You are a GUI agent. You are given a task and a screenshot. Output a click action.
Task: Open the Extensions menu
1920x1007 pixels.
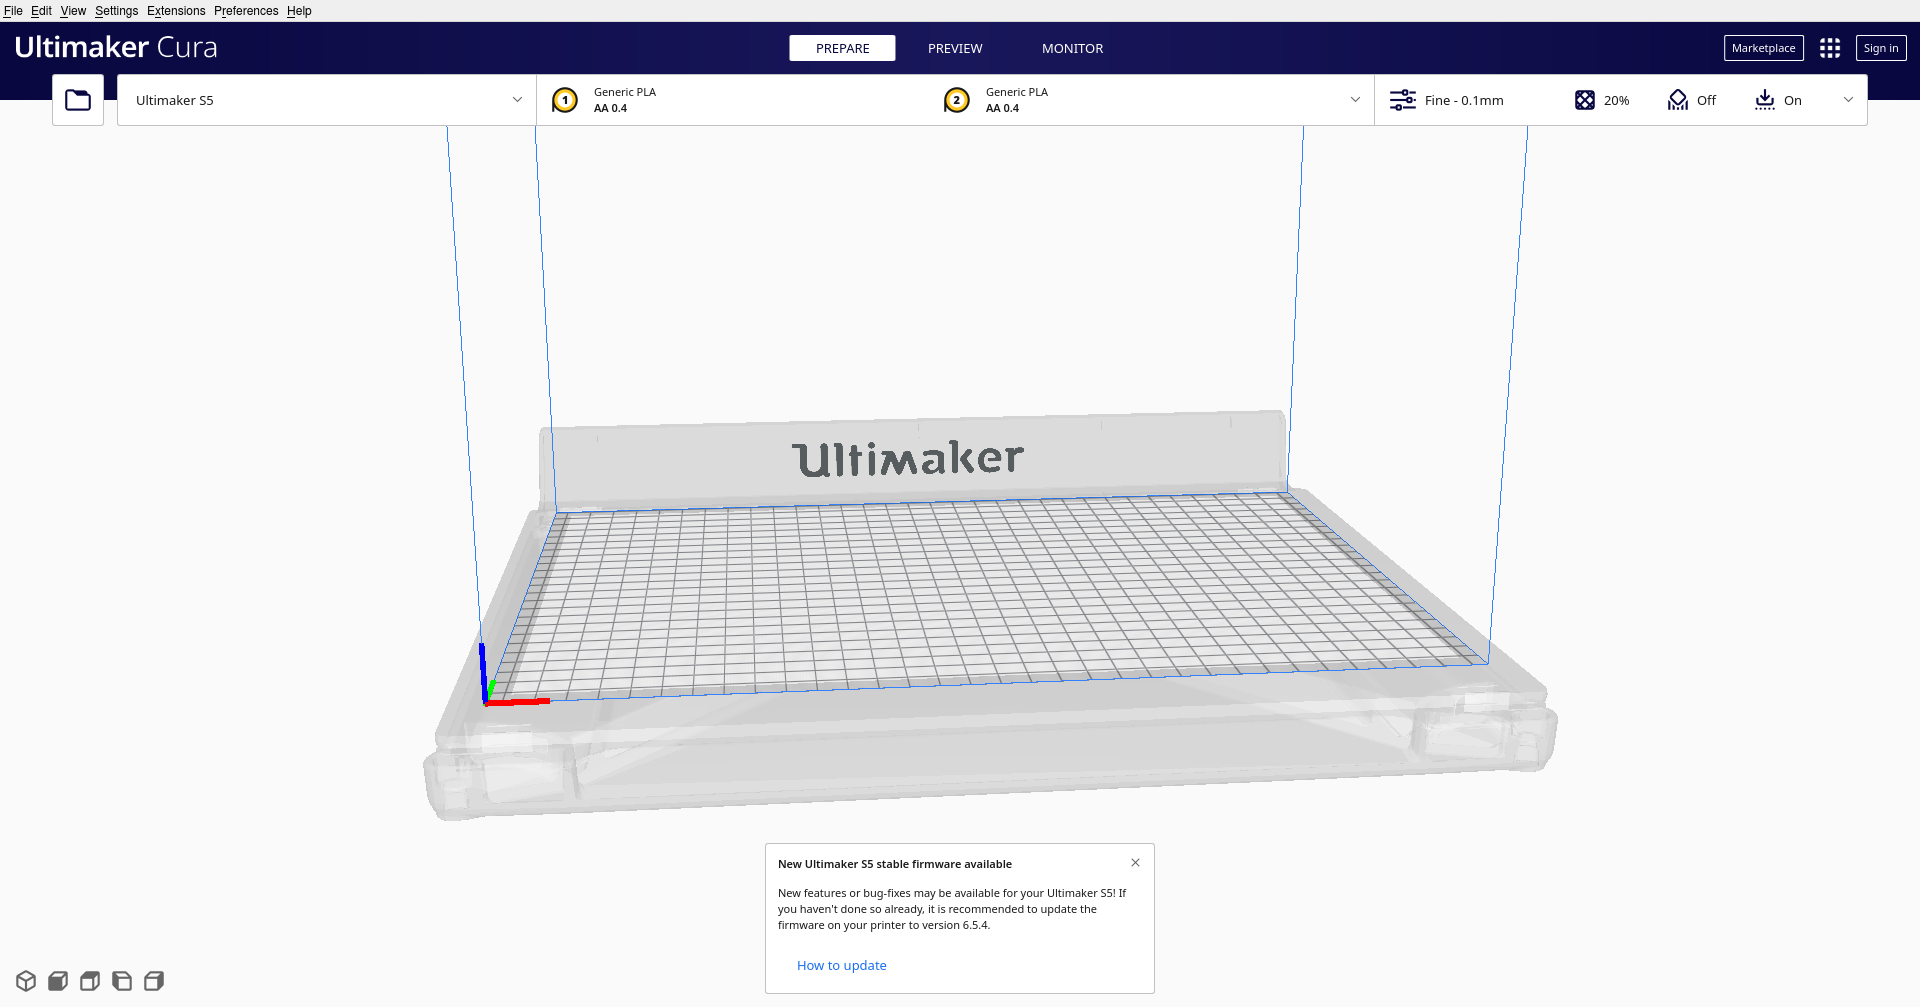coord(176,11)
